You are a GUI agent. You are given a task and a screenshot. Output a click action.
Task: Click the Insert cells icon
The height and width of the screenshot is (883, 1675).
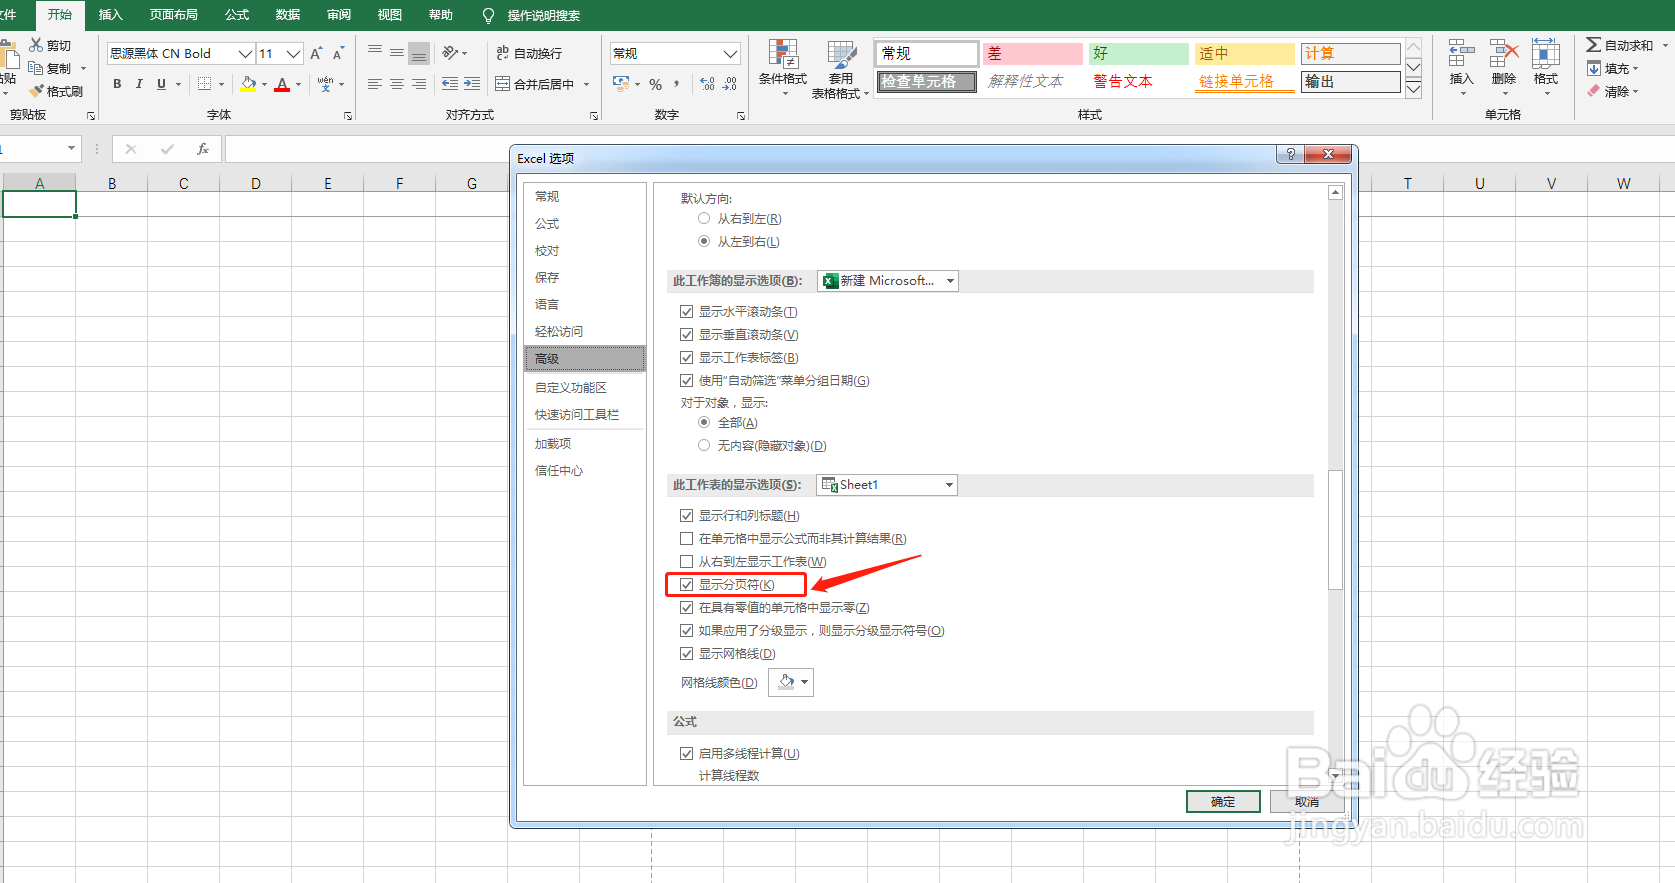click(x=1461, y=55)
